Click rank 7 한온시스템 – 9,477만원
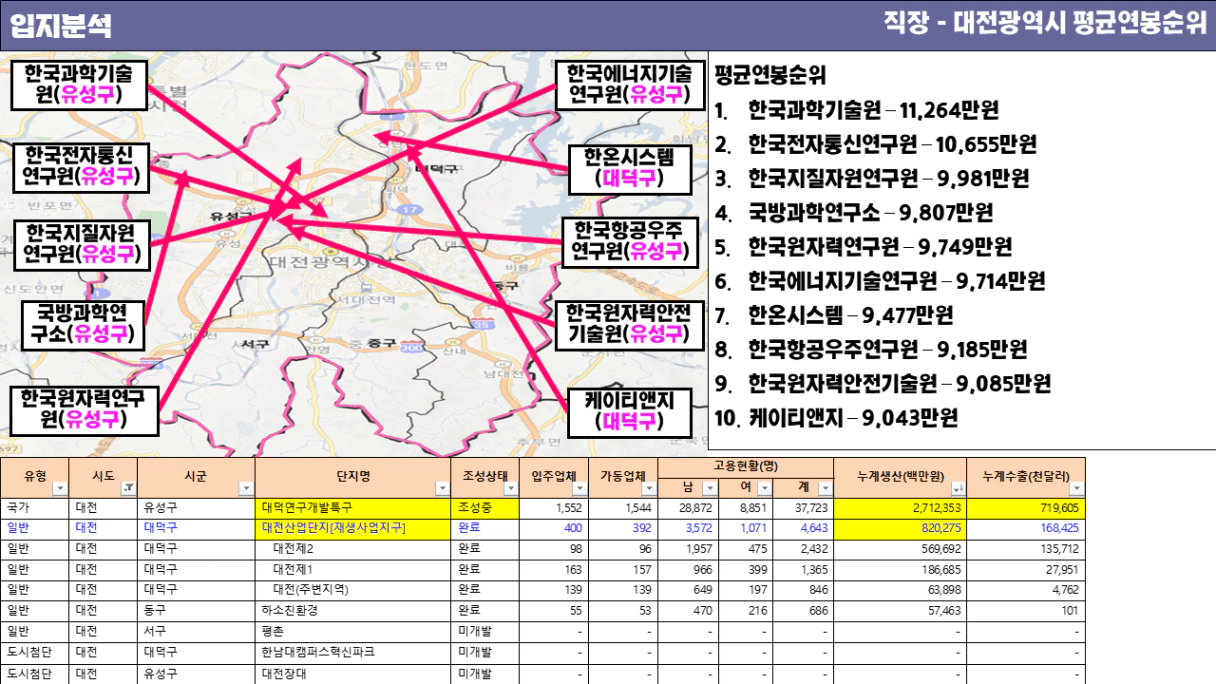This screenshot has height=684, width=1216. tap(834, 316)
